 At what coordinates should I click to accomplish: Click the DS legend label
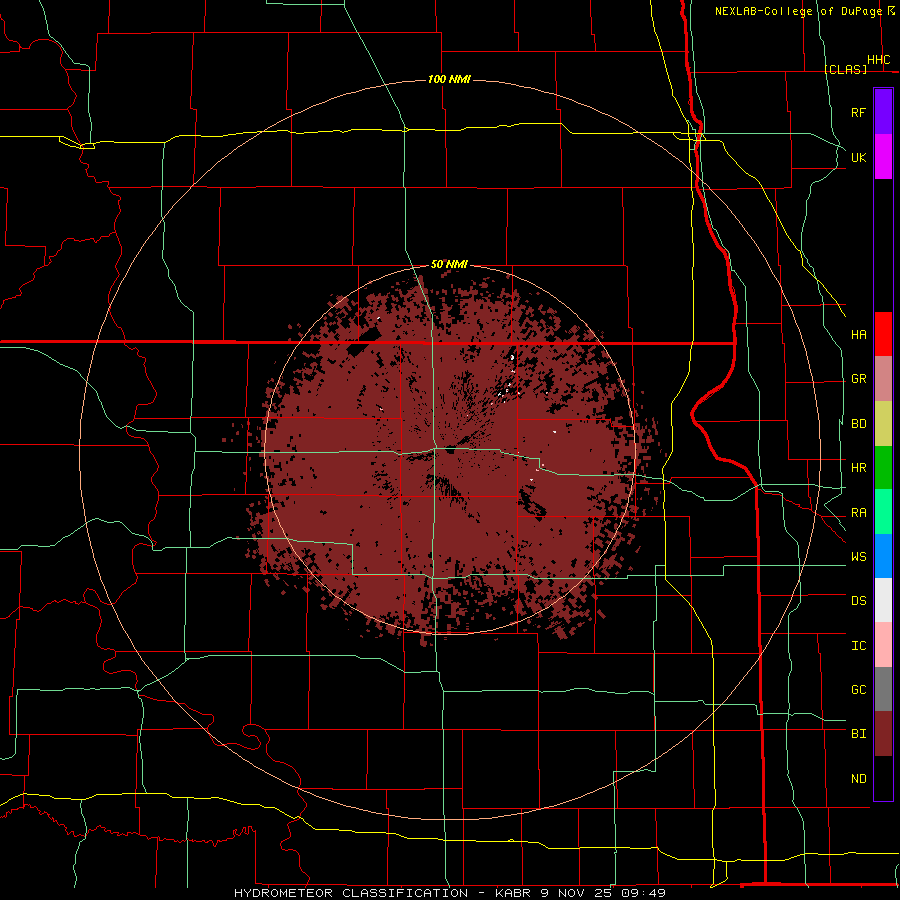point(859,601)
